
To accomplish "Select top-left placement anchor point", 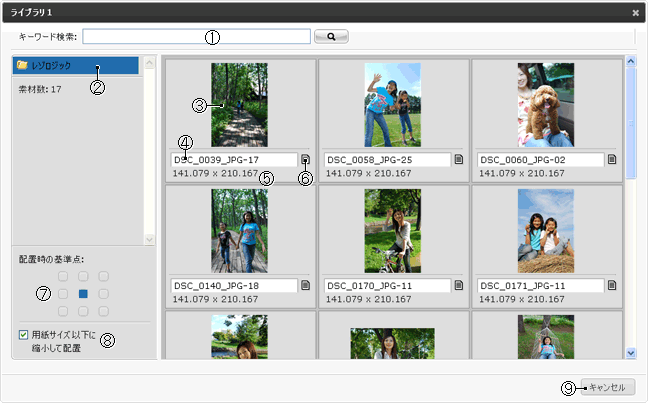I will click(x=63, y=276).
